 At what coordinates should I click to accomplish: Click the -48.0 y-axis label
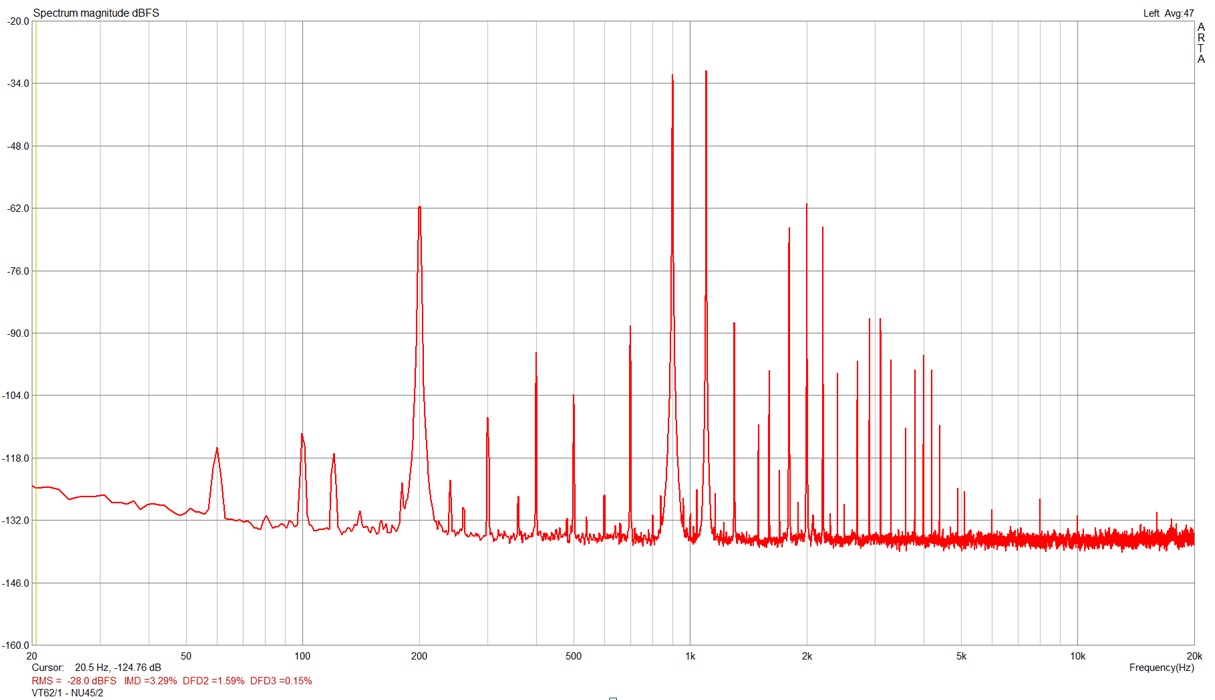pos(16,146)
